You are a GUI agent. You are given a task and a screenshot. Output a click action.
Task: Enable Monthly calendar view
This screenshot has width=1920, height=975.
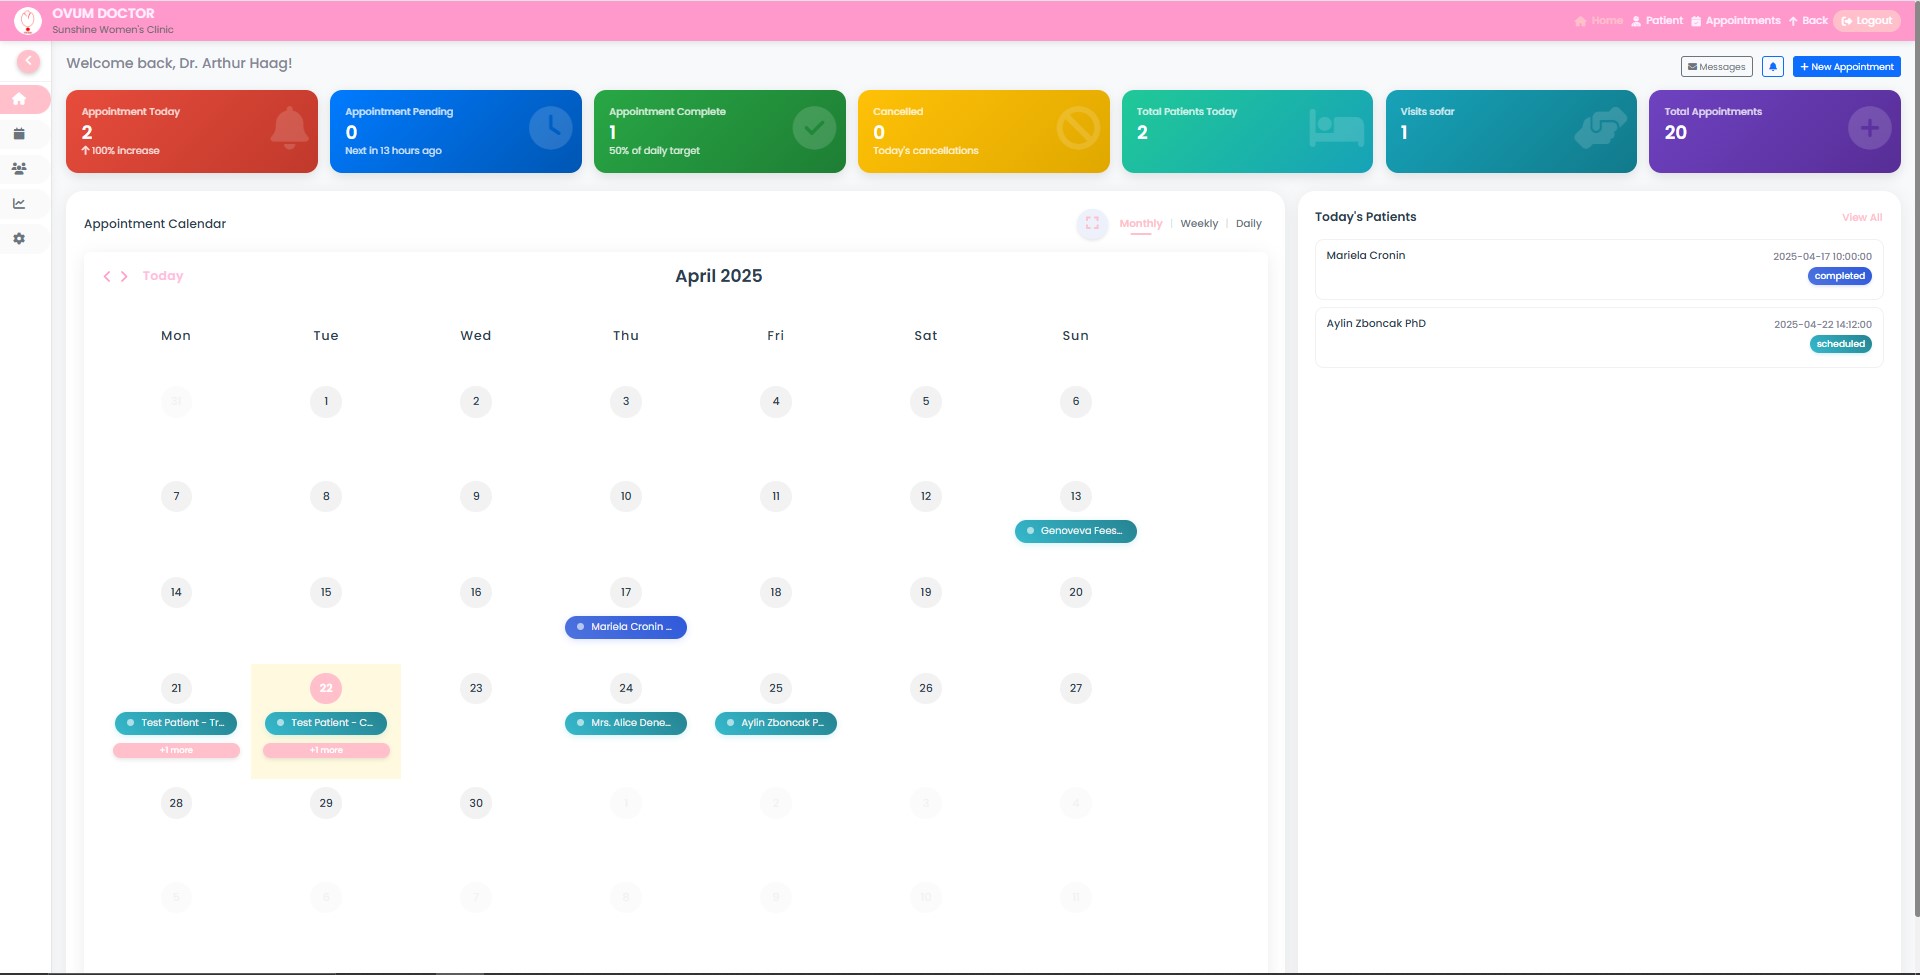(1141, 224)
